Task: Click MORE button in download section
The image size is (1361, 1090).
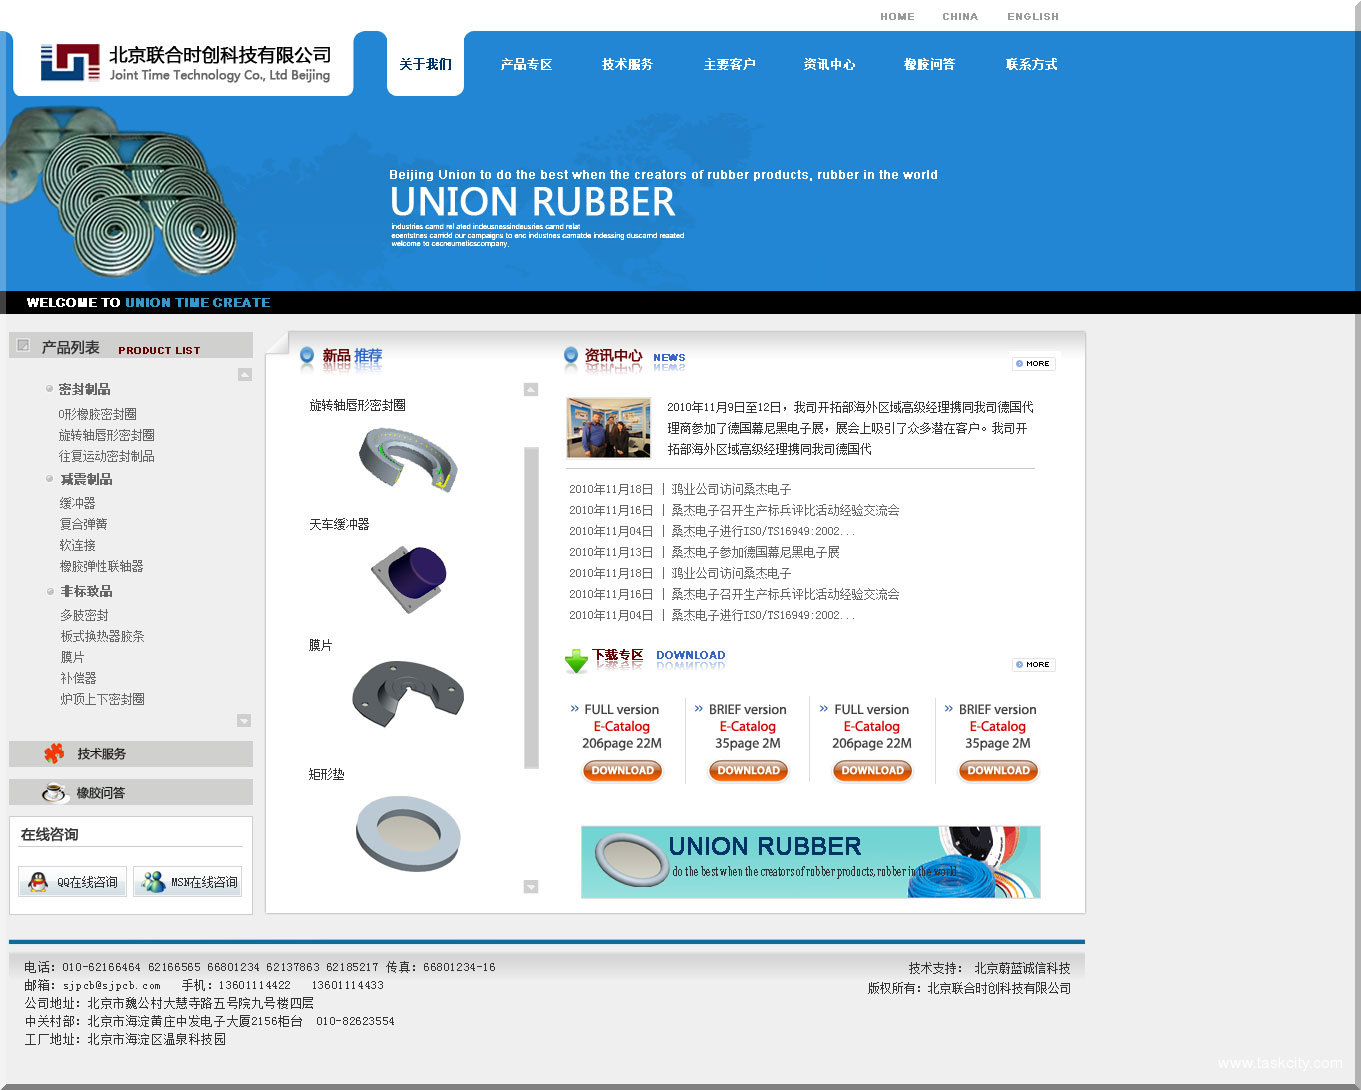Action: (1033, 664)
